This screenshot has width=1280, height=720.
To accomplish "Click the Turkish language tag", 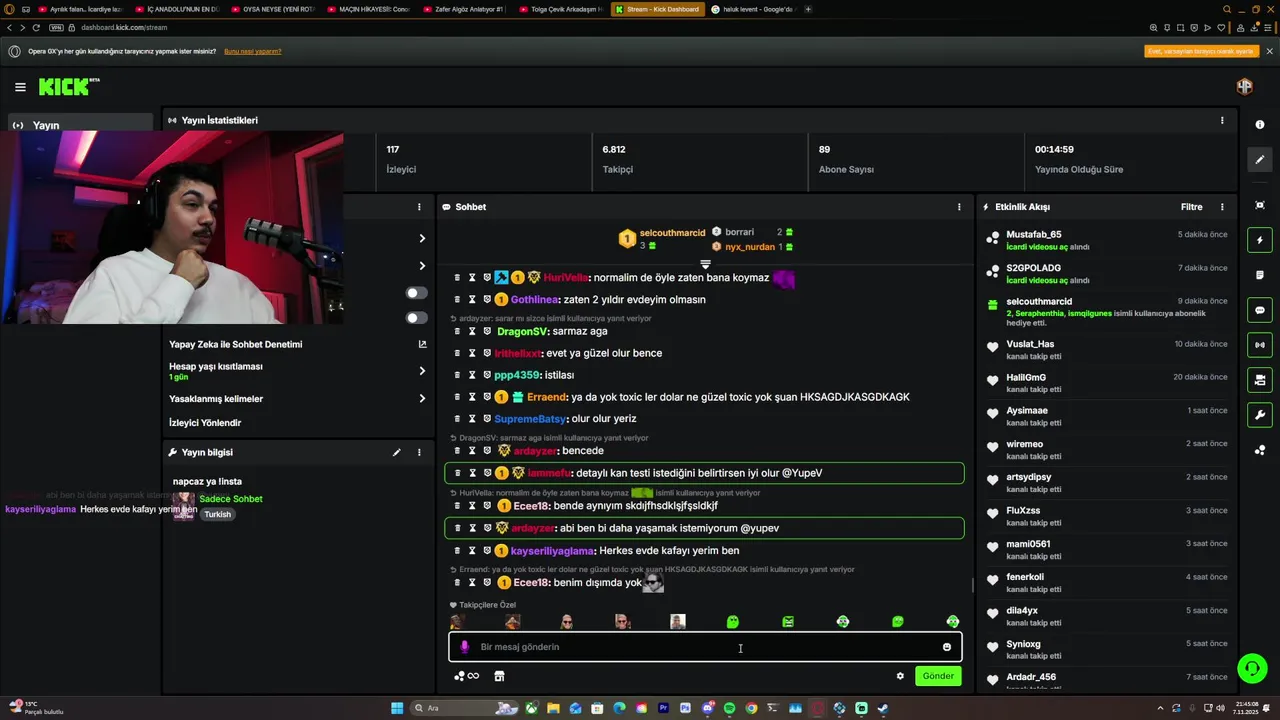I will [217, 514].
